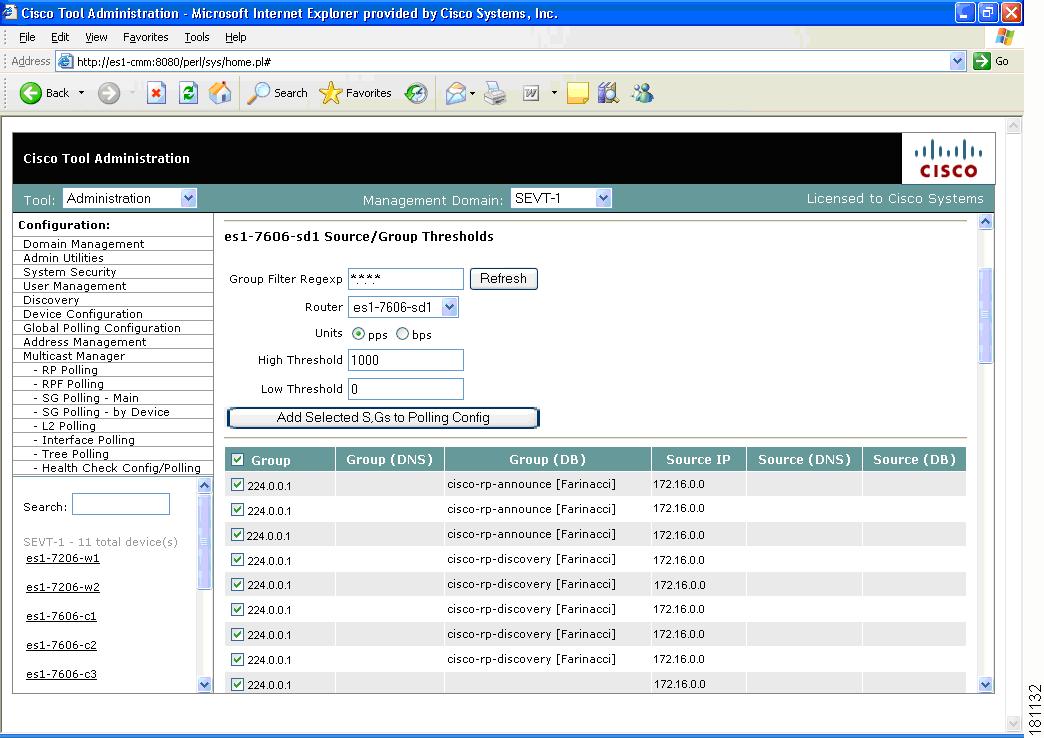This screenshot has height=738, width=1044.
Task: Open the Search magnifier toolbar icon
Action: [258, 93]
